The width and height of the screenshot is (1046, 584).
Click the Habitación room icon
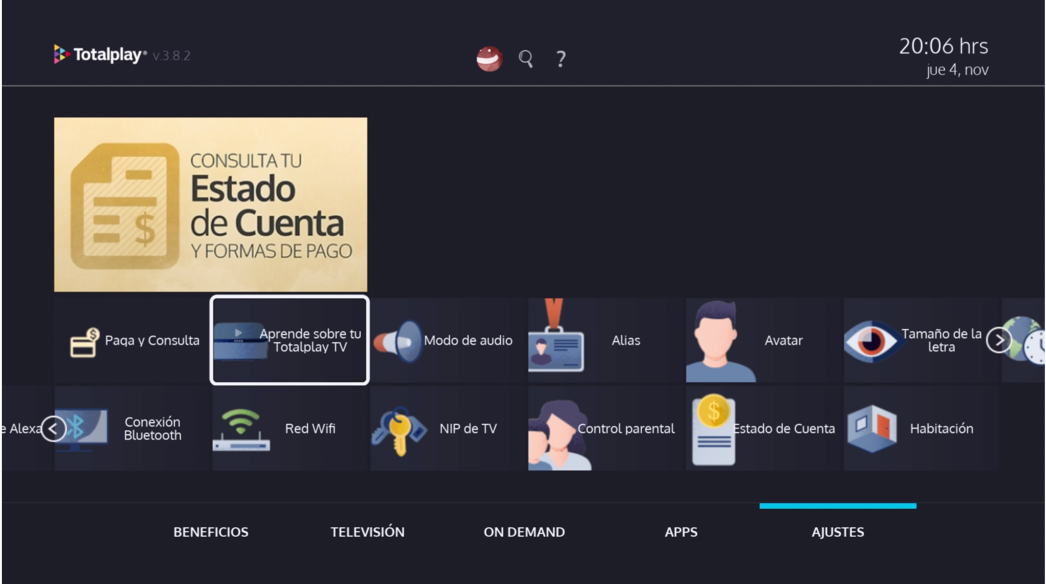[x=872, y=428]
